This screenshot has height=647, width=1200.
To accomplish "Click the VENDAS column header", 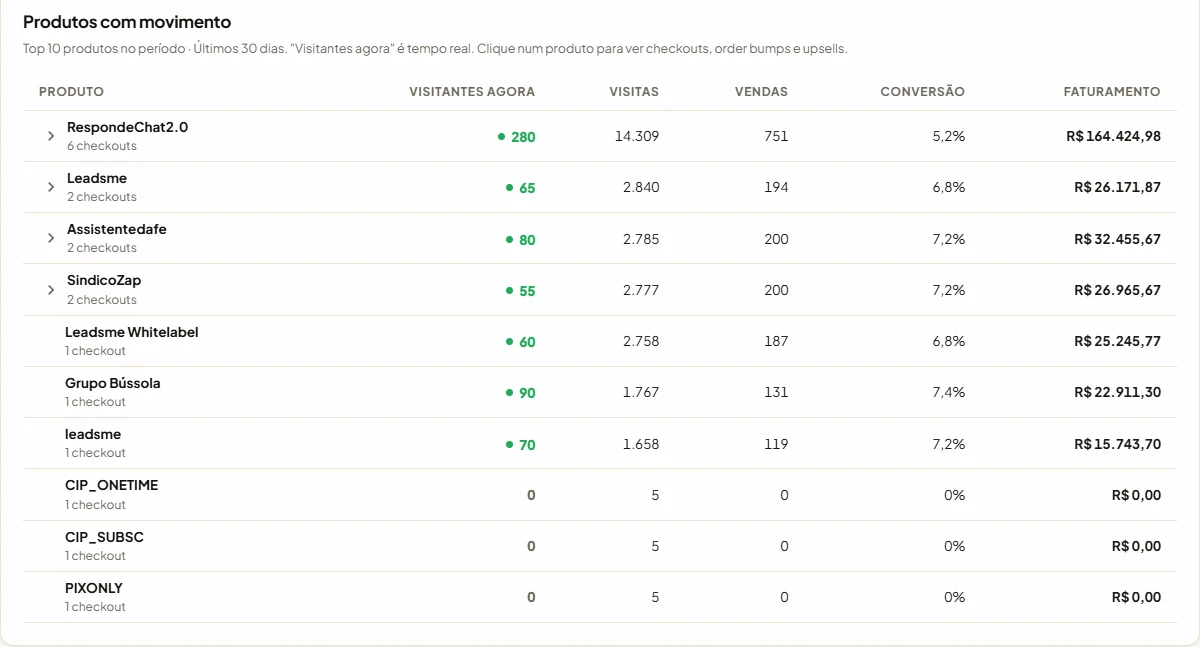I will point(761,92).
